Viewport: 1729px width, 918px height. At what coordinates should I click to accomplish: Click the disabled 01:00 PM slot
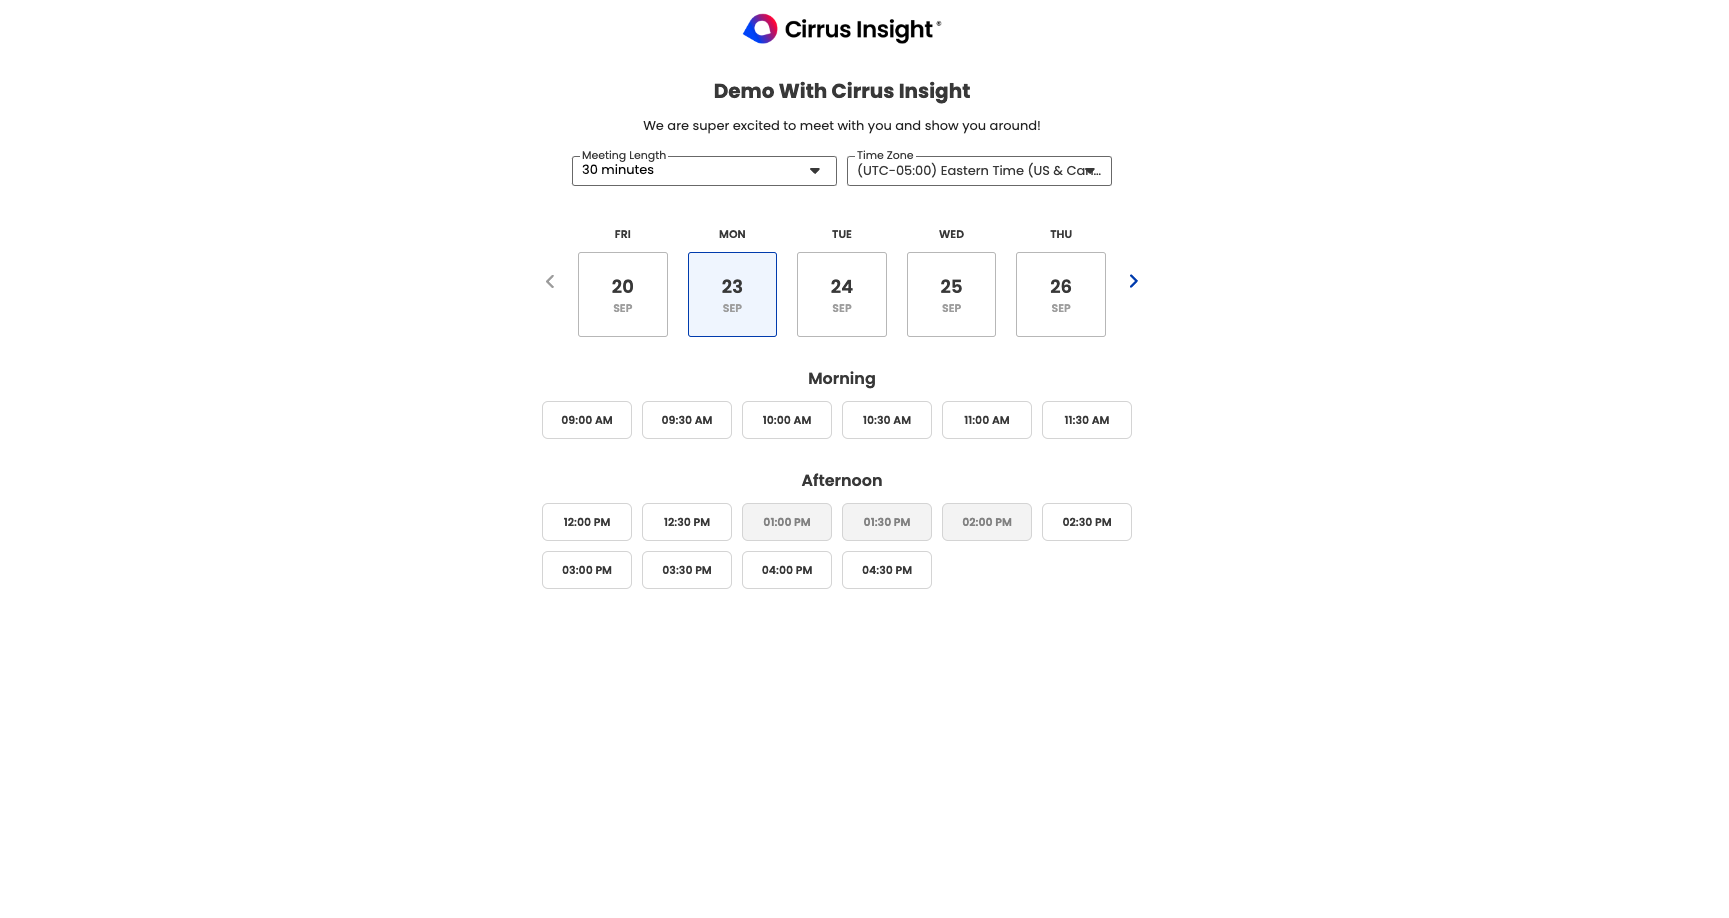click(x=787, y=523)
